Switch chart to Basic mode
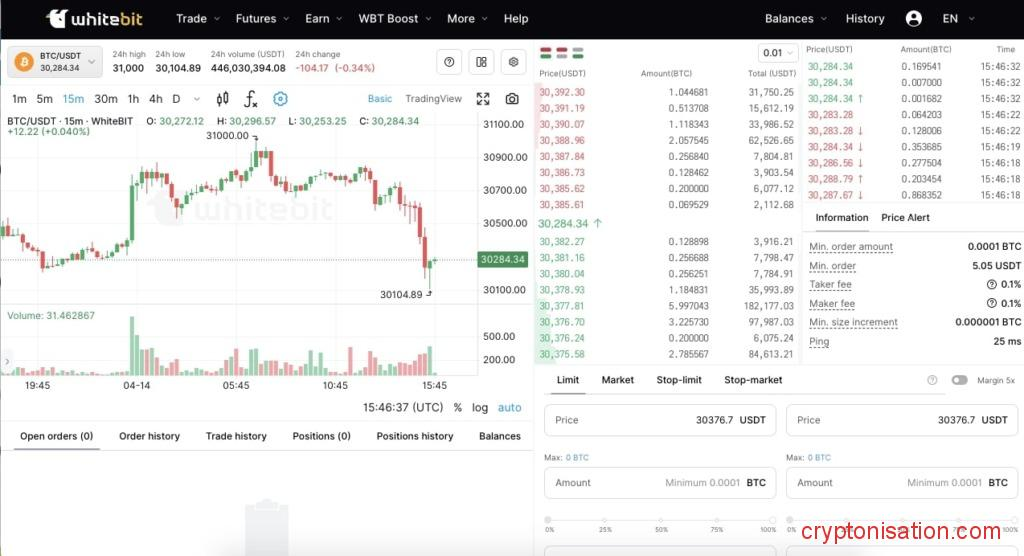This screenshot has width=1024, height=556. click(379, 99)
